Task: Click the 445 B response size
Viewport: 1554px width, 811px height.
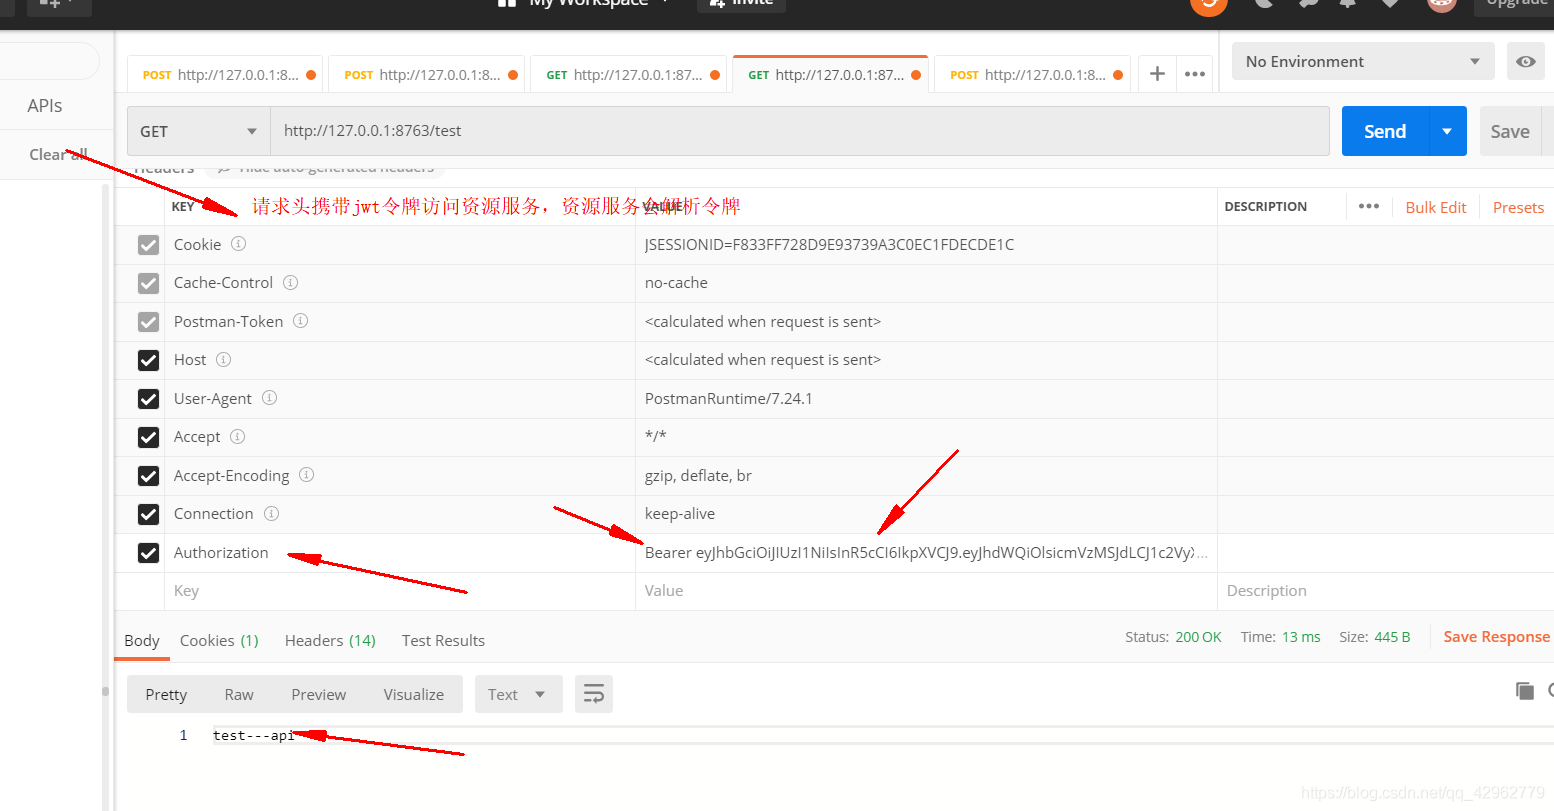Action: pyautogui.click(x=1392, y=636)
